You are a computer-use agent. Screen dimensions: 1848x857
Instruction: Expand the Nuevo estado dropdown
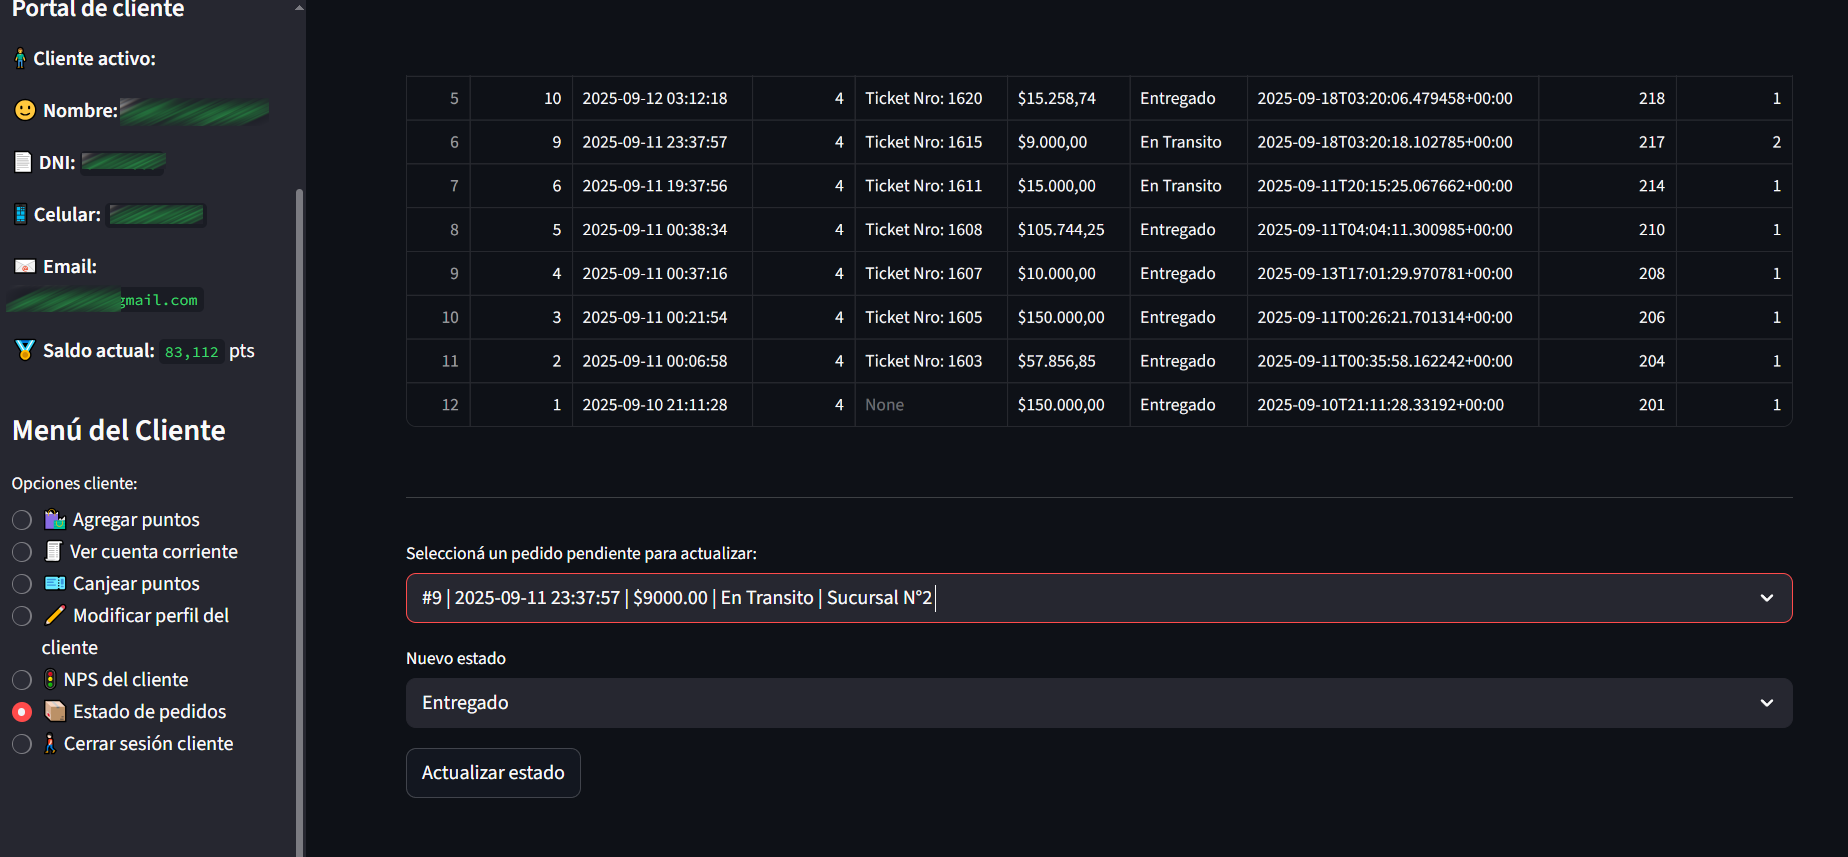1098,703
